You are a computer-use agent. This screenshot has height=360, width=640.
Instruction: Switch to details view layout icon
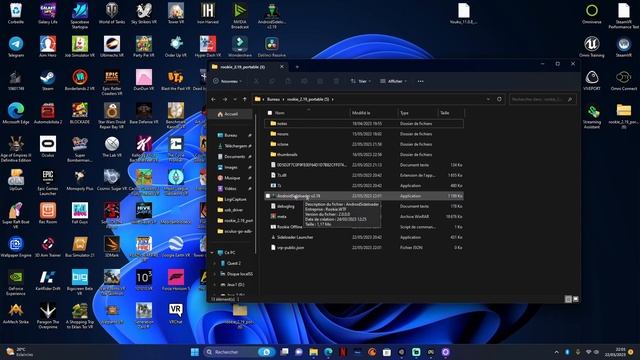point(568,299)
